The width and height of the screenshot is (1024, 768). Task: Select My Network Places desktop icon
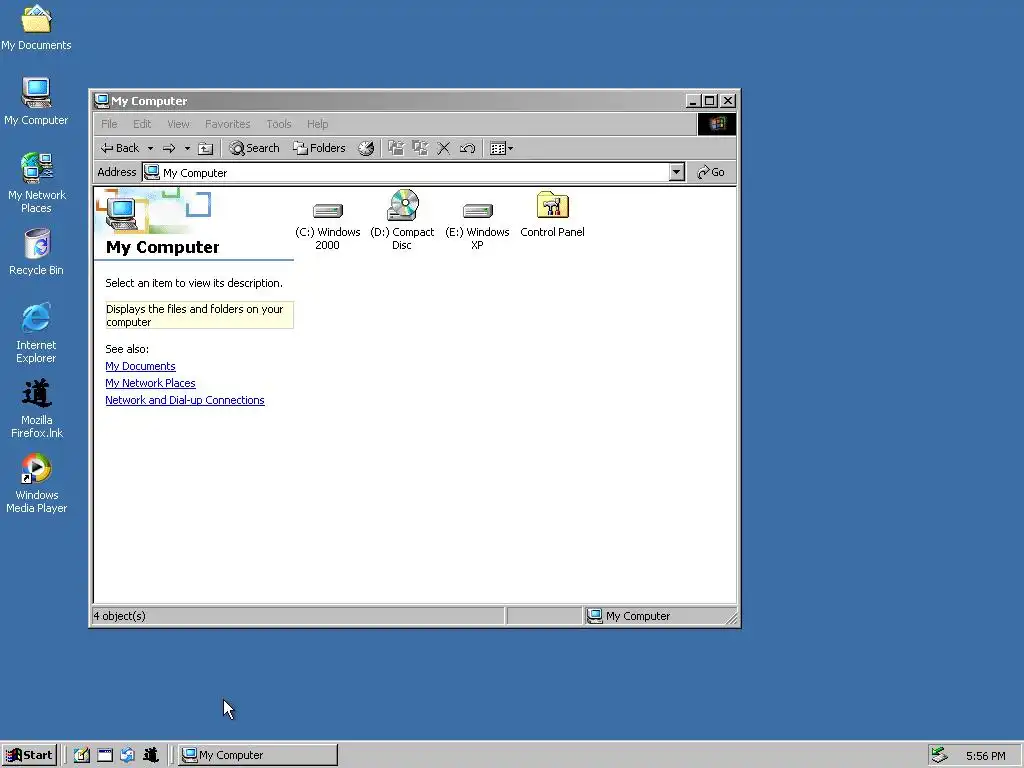(37, 183)
